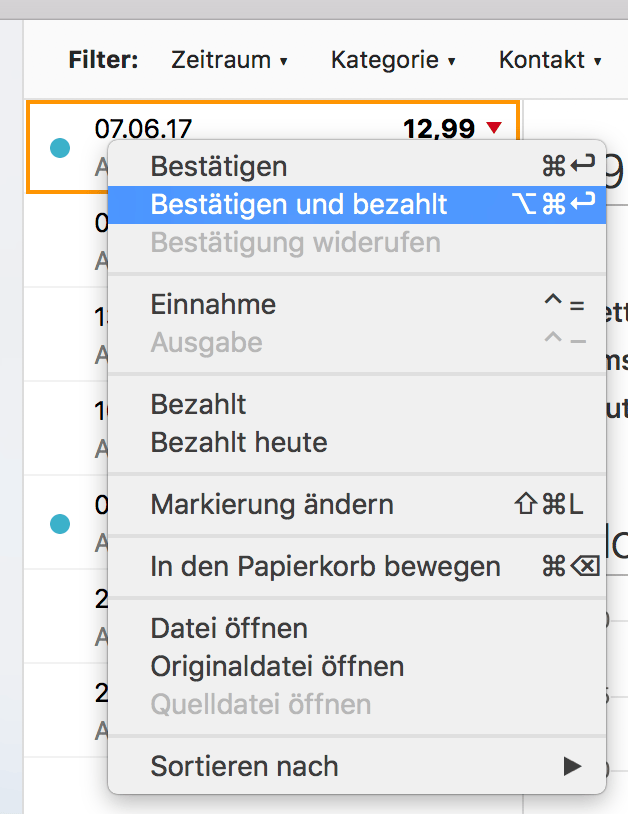Viewport: 628px width, 814px height.
Task: Click the red triangle next to 12,99
Action: (493, 128)
